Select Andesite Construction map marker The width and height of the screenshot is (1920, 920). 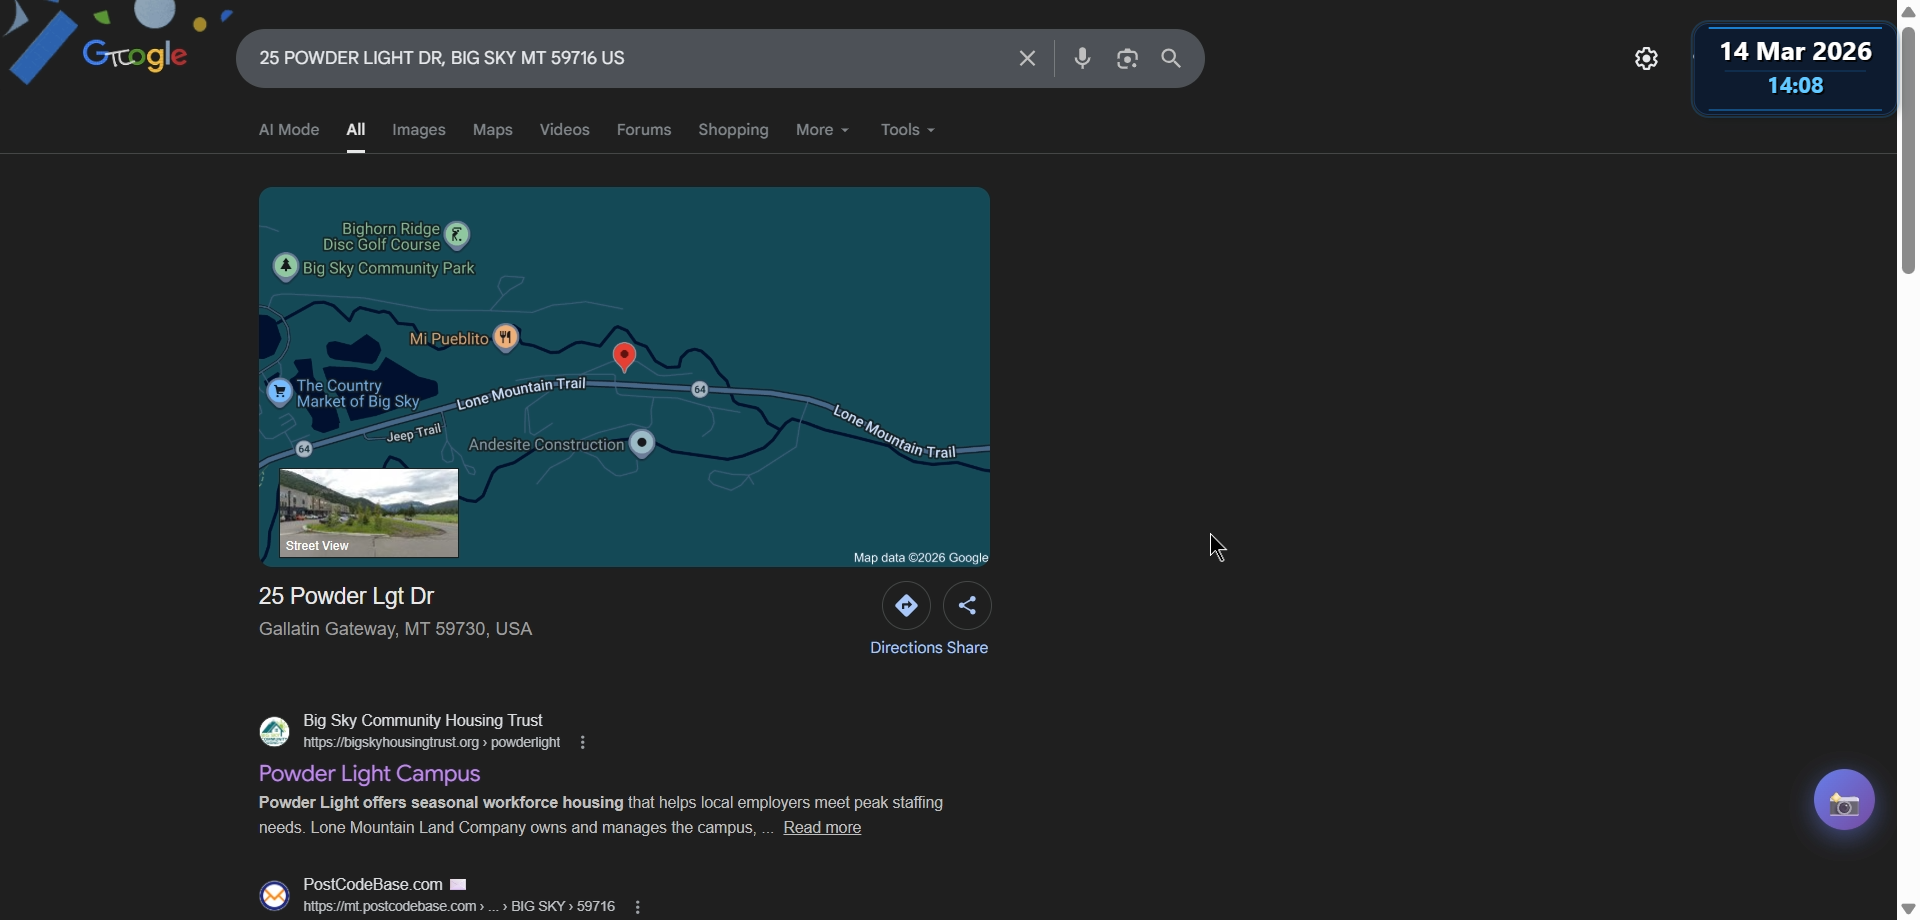[642, 443]
